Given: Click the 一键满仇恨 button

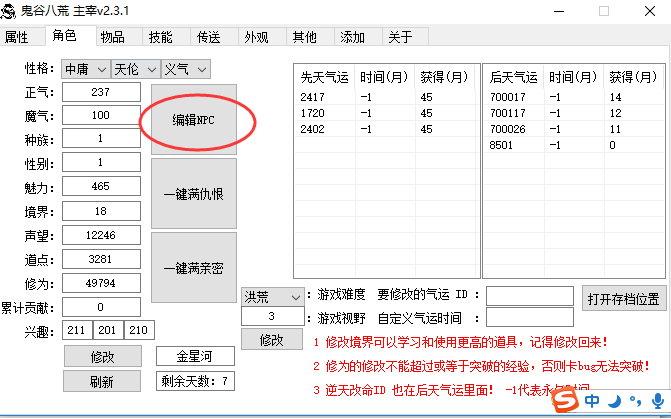Looking at the screenshot, I should coord(194,194).
